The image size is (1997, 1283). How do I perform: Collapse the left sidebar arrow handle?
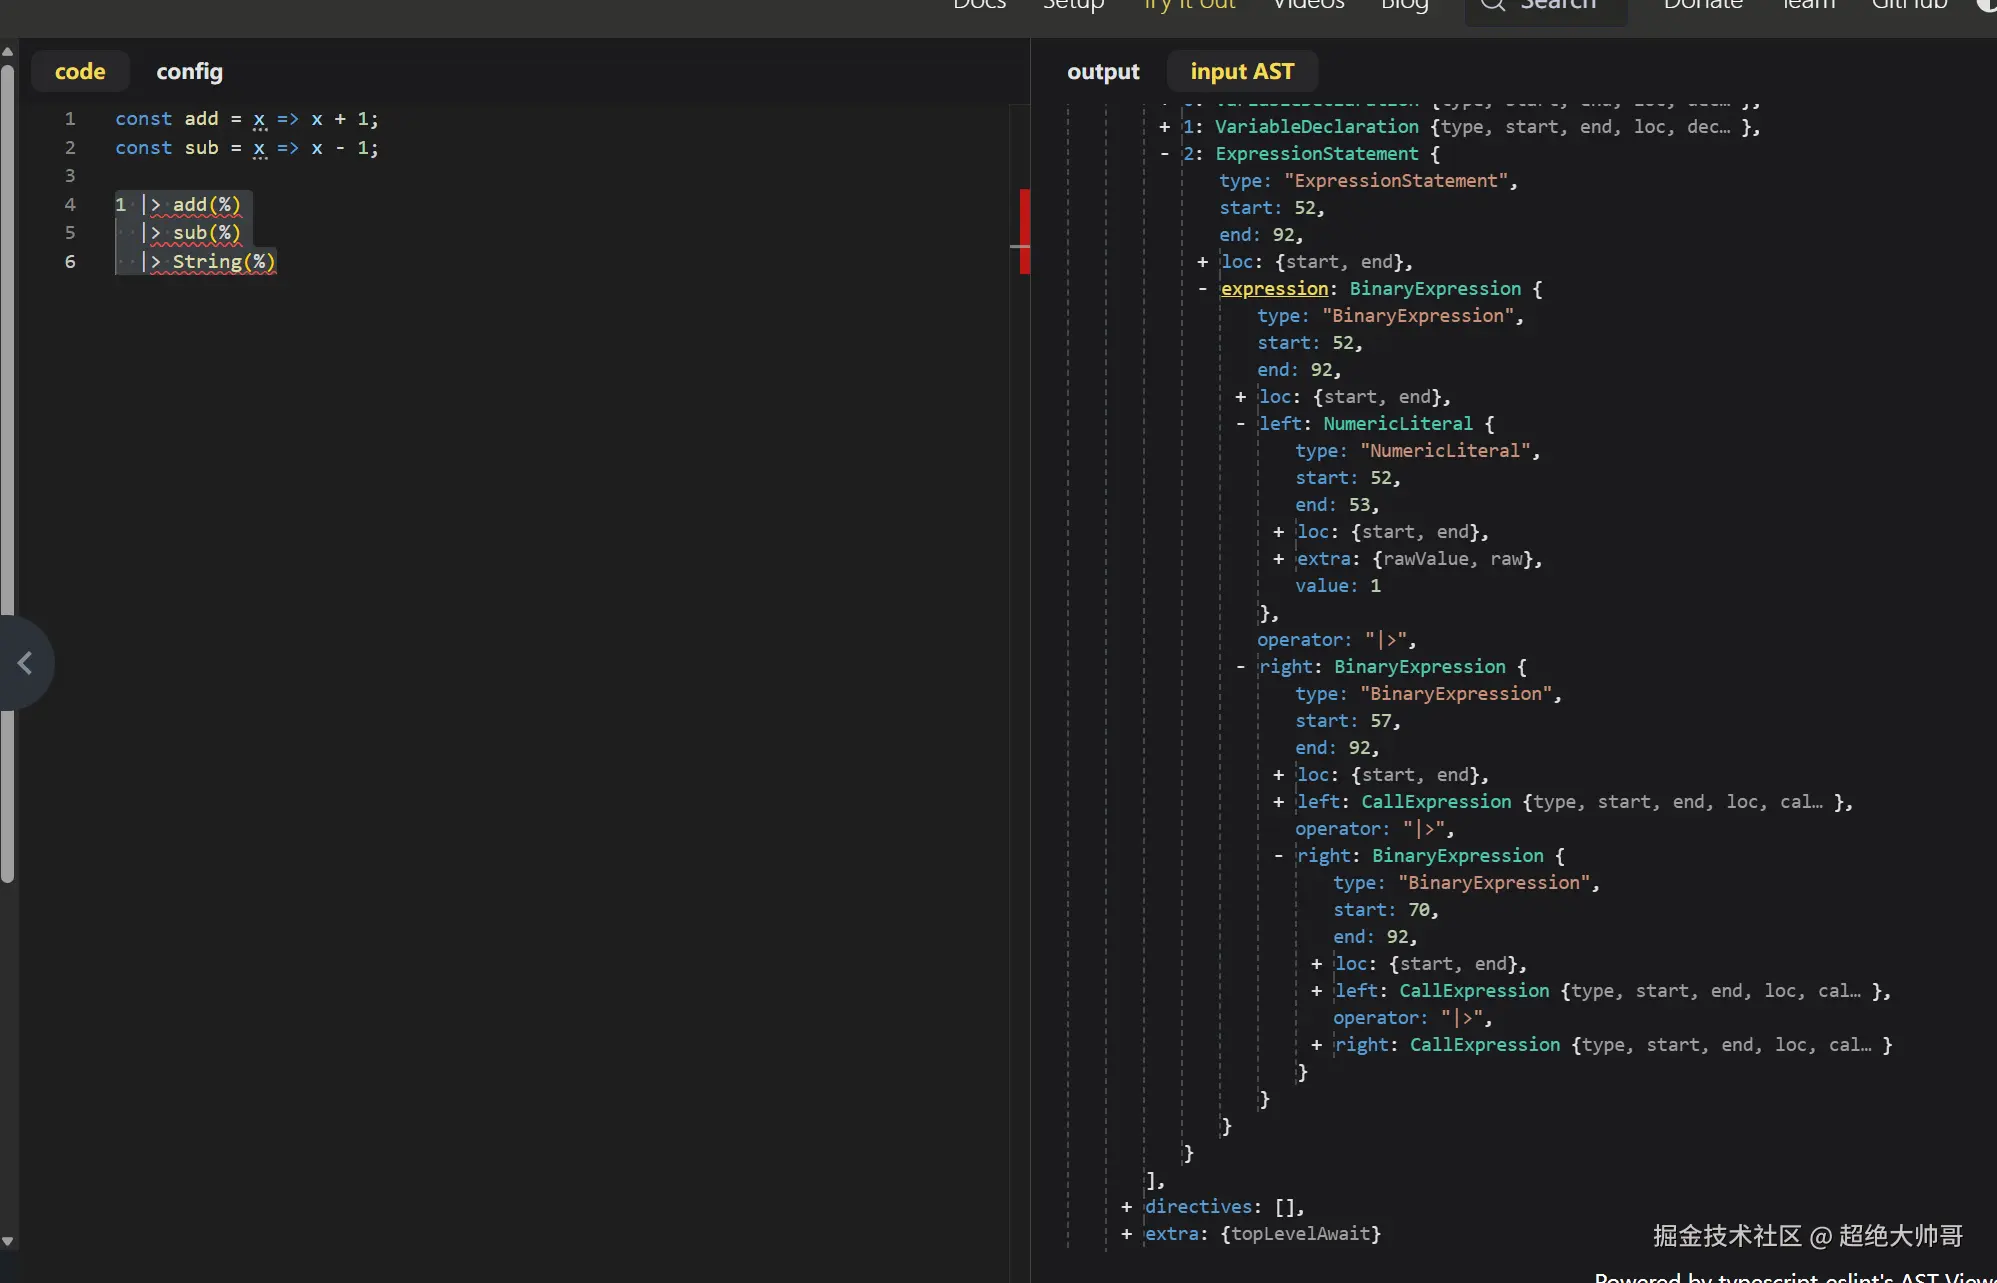[x=25, y=662]
